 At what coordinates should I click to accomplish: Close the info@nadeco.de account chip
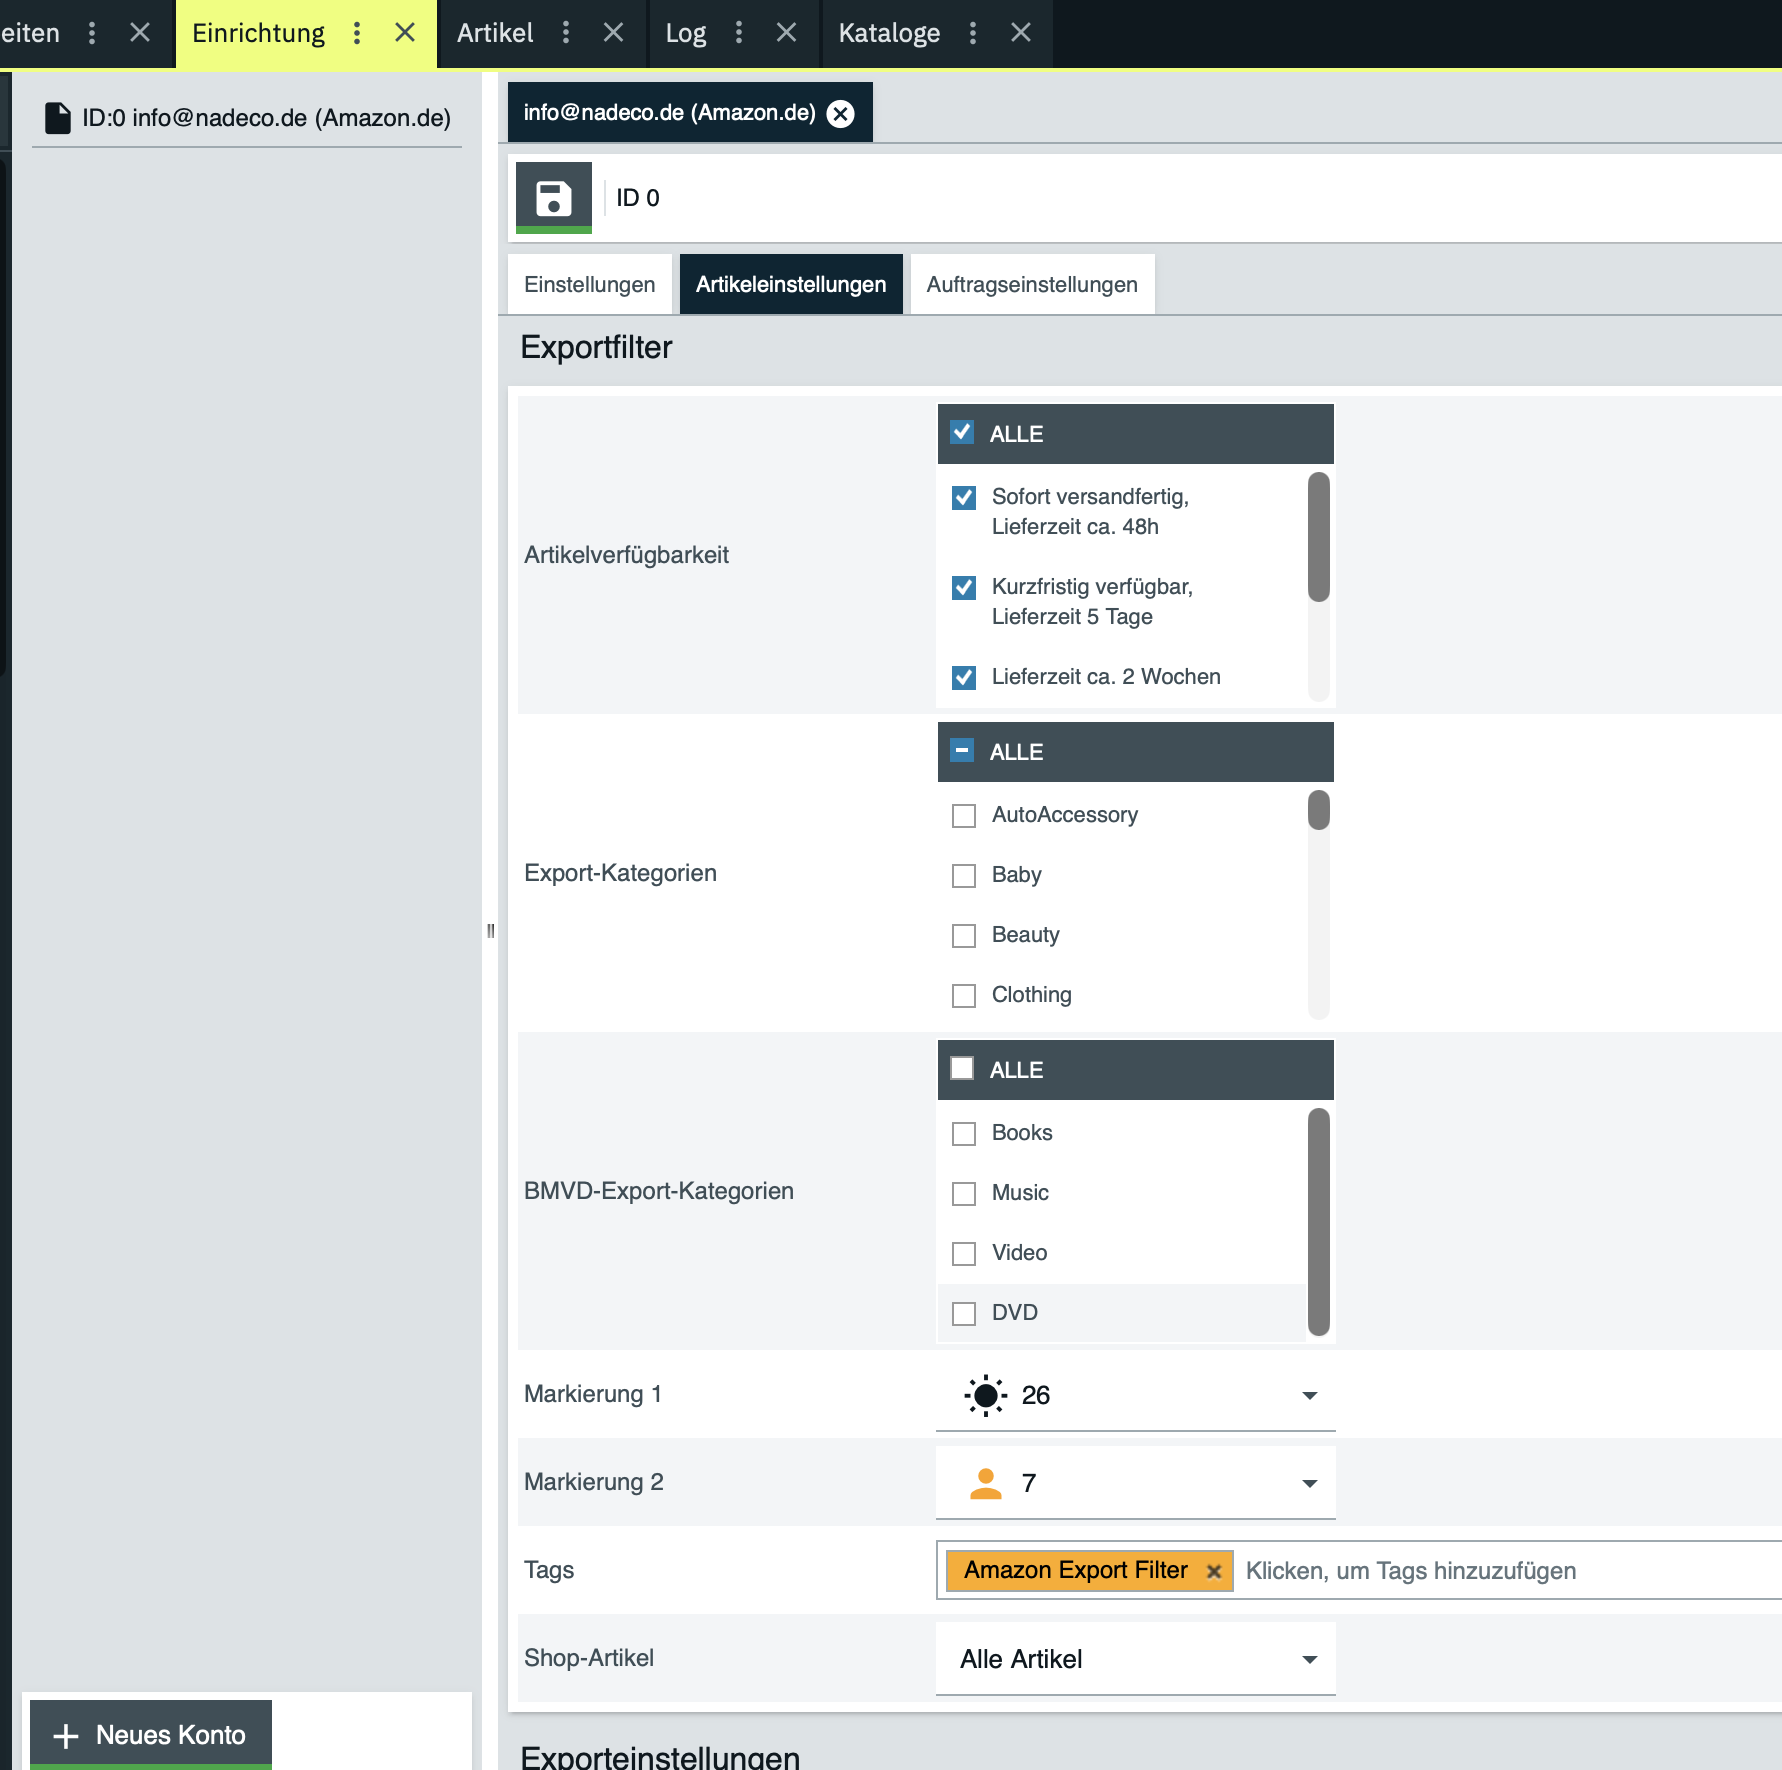[841, 114]
